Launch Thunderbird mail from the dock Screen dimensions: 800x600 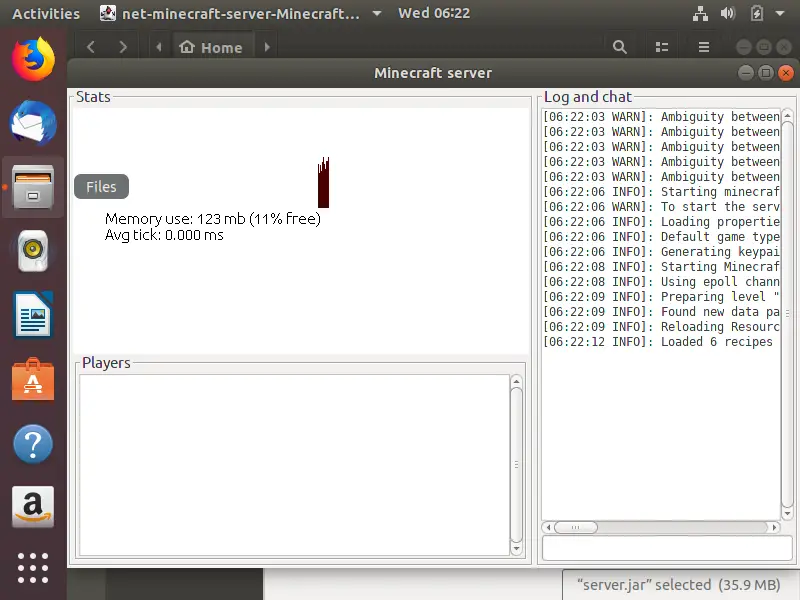click(33, 122)
